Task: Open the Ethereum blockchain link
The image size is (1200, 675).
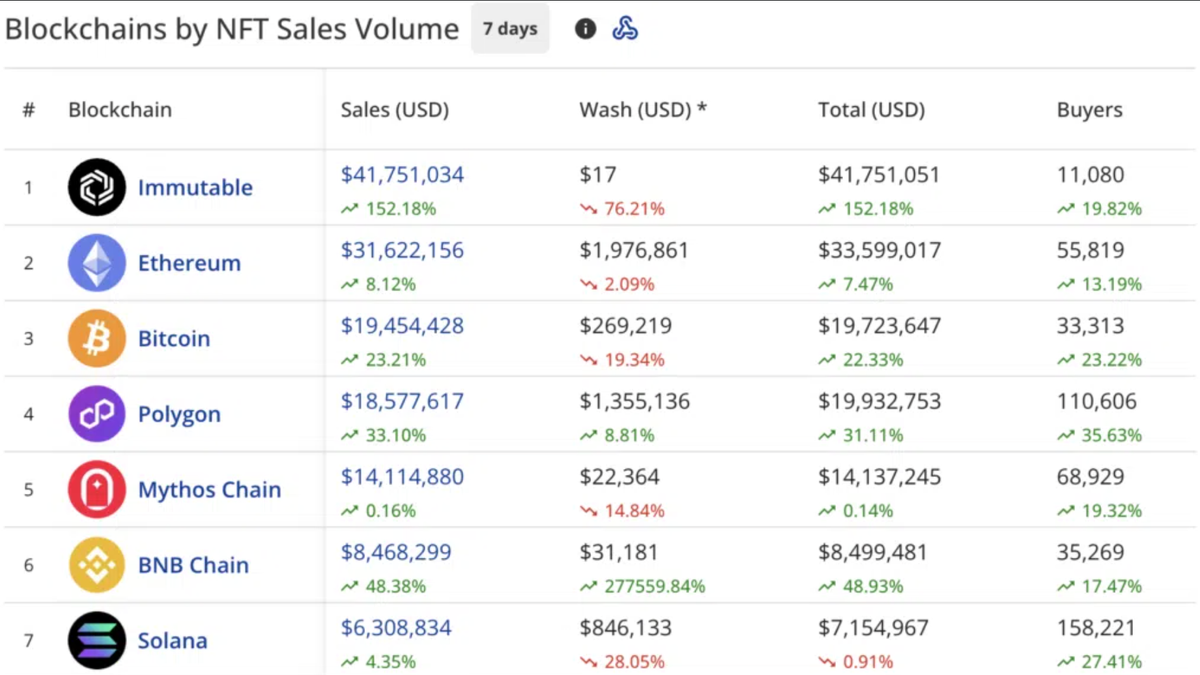Action: [189, 263]
